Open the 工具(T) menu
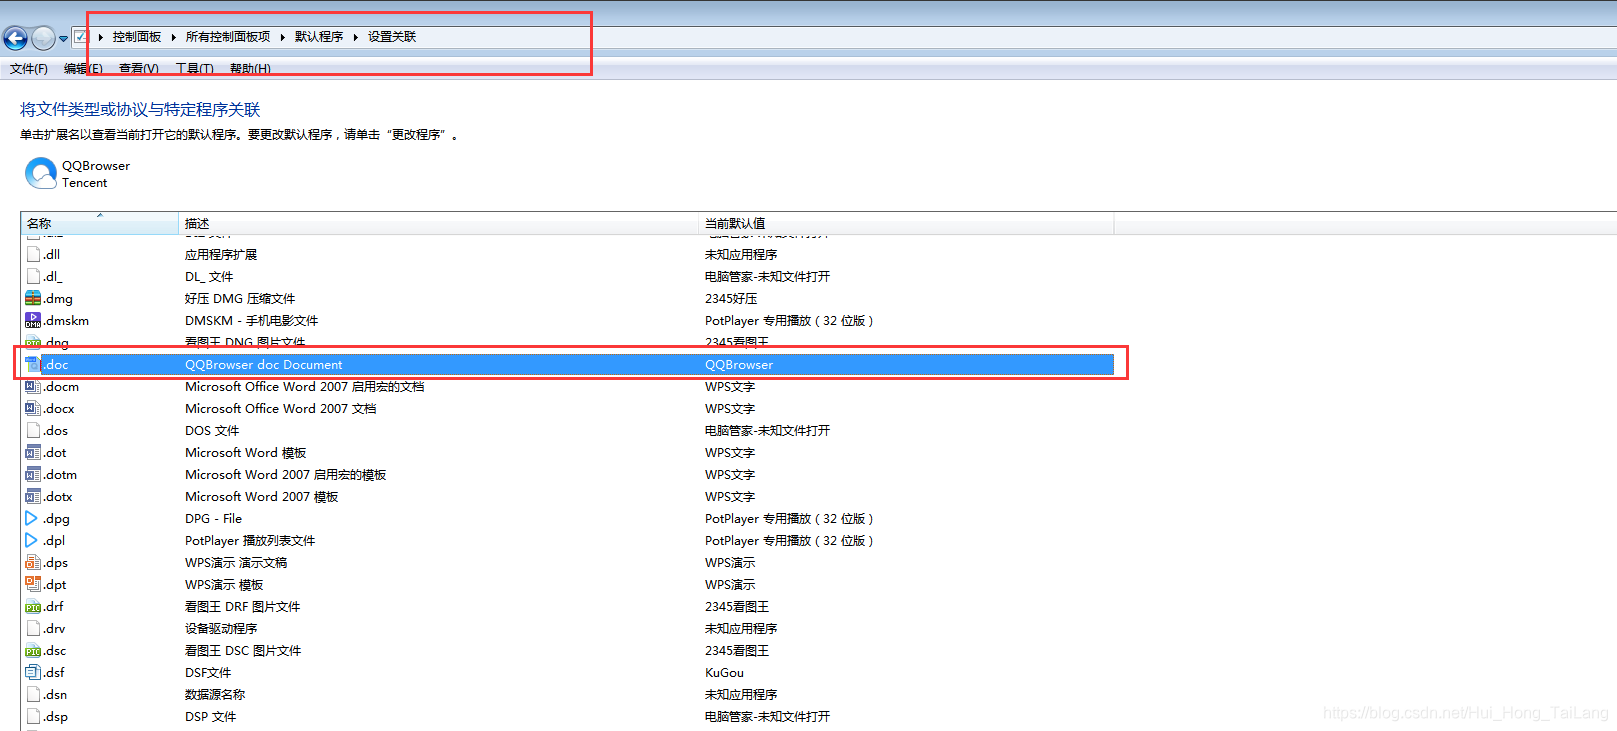This screenshot has height=731, width=1617. click(x=195, y=69)
